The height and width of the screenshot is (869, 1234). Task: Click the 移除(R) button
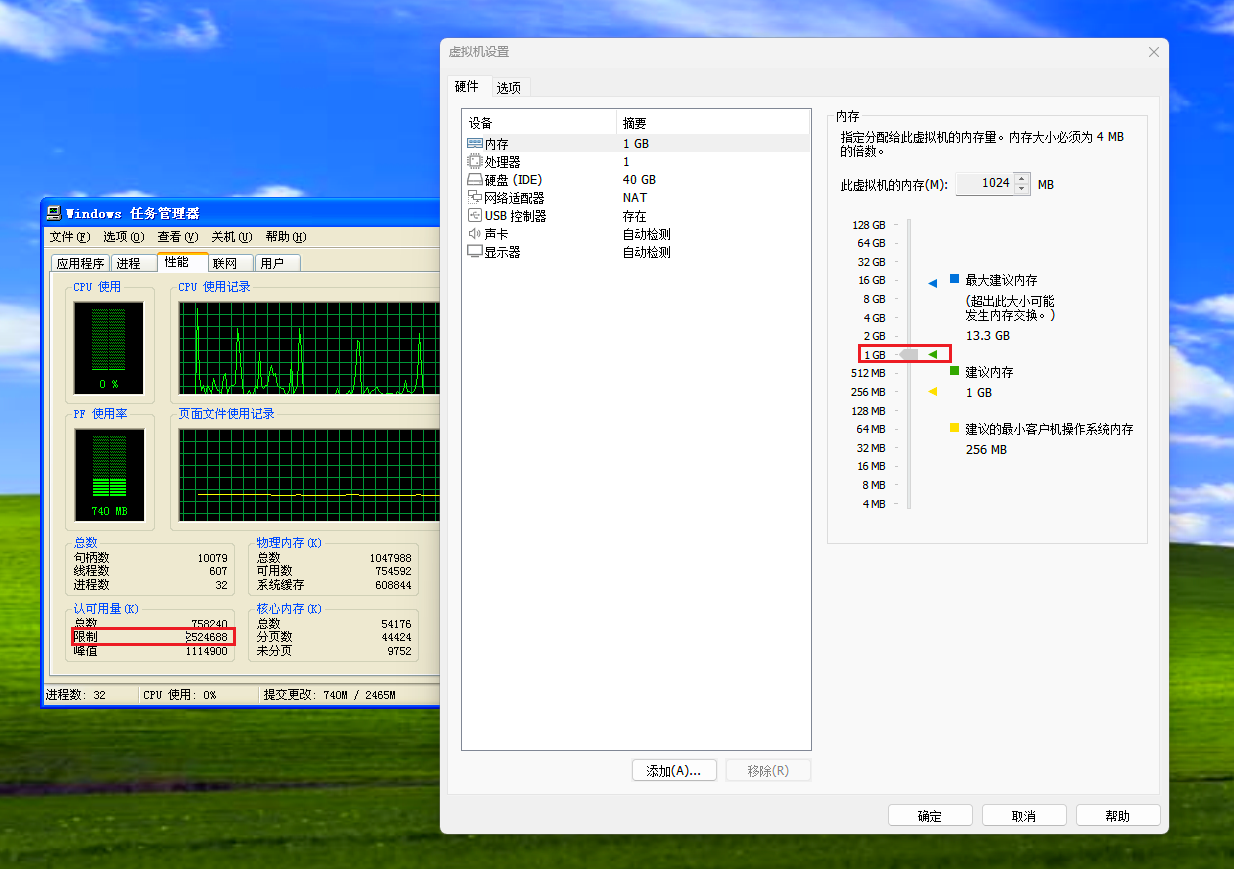coord(768,771)
